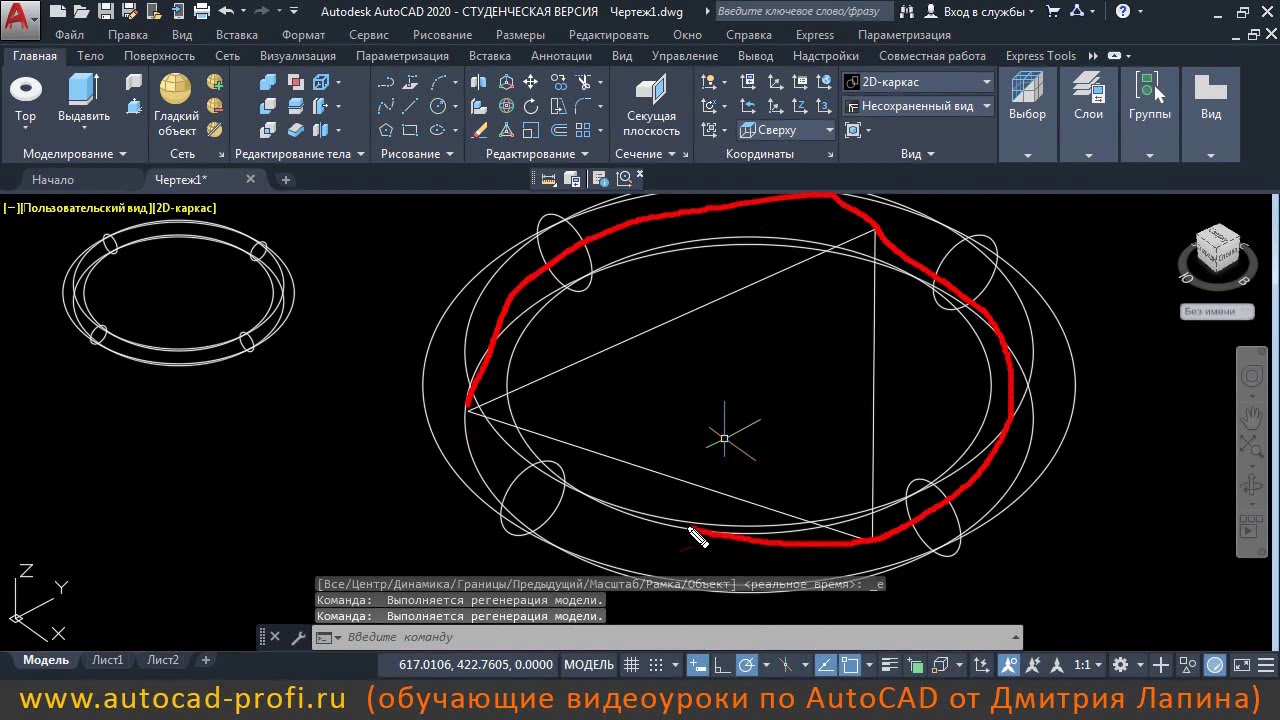Viewport: 1280px width, 720px height.
Task: Toggle snap mode in status bar
Action: 656,665
